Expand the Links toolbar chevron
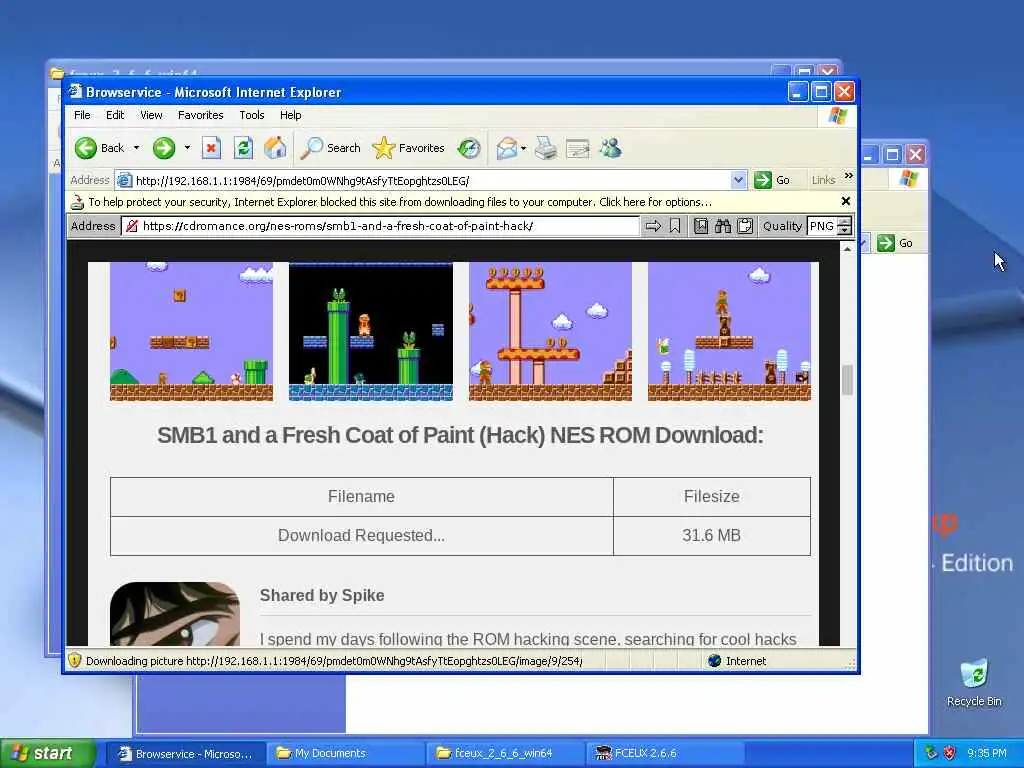The height and width of the screenshot is (768, 1024). pos(848,176)
